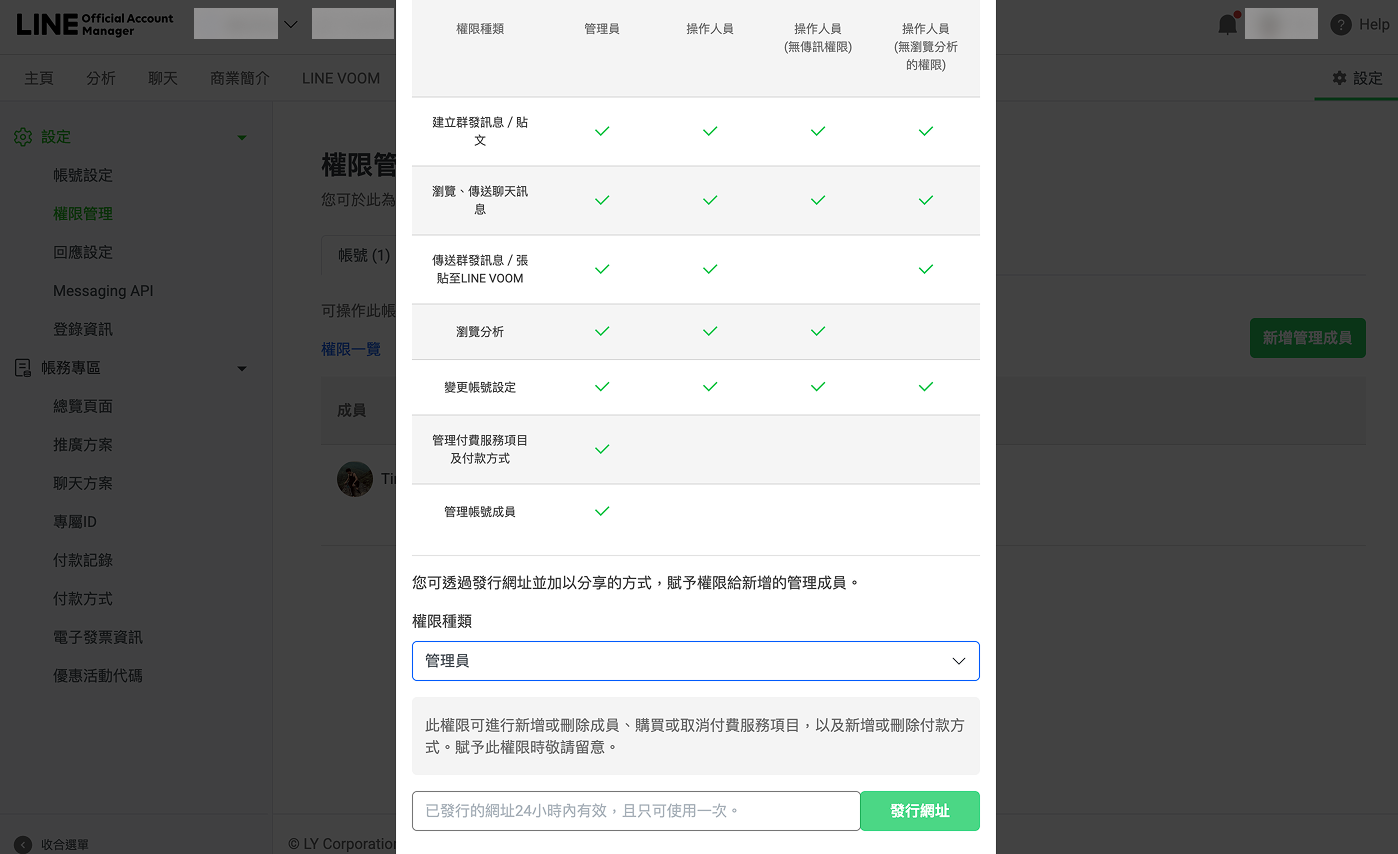
Task: Open 付款方式 in the sidebar
Action: tap(83, 599)
